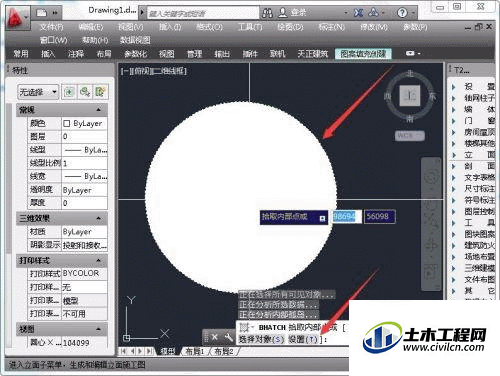Choose the 设置(T) command option
Viewport: 500px width, 376px height.
(303, 340)
